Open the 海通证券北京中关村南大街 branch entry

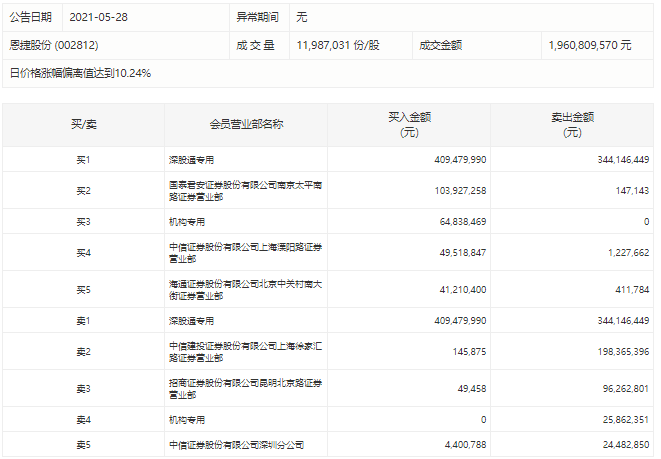point(246,289)
